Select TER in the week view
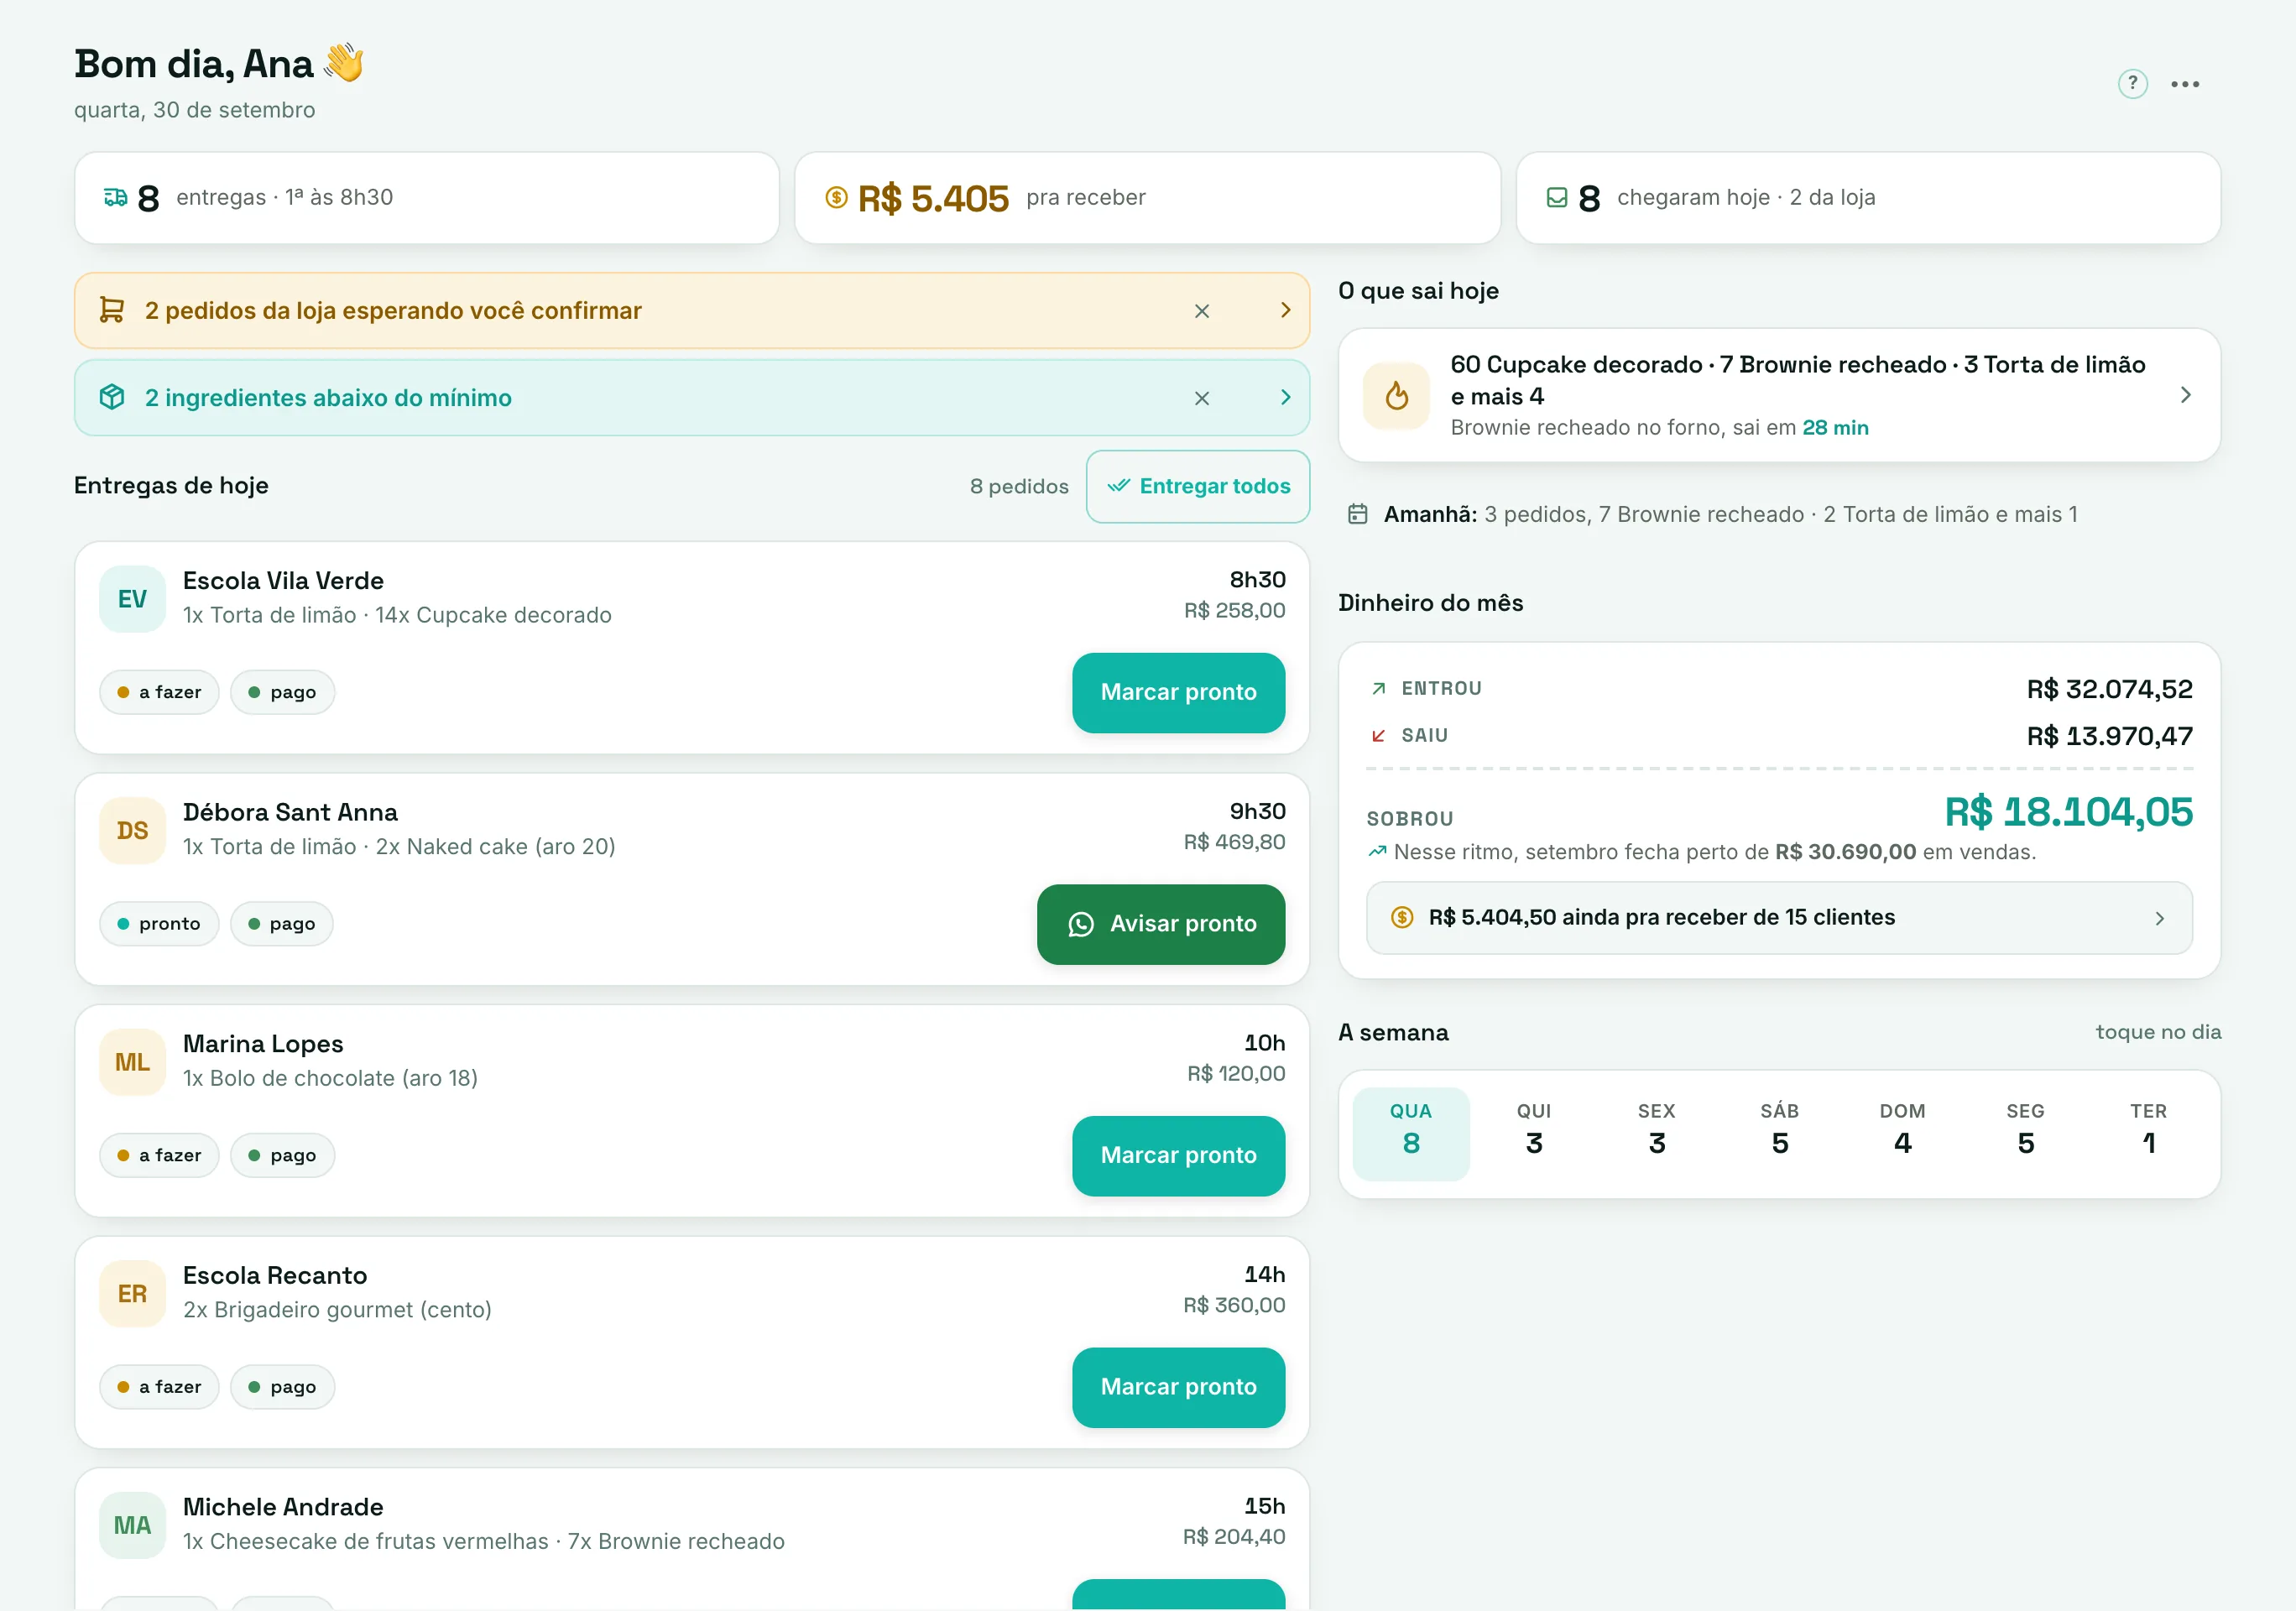This screenshot has width=2296, height=1611. tap(2149, 1134)
